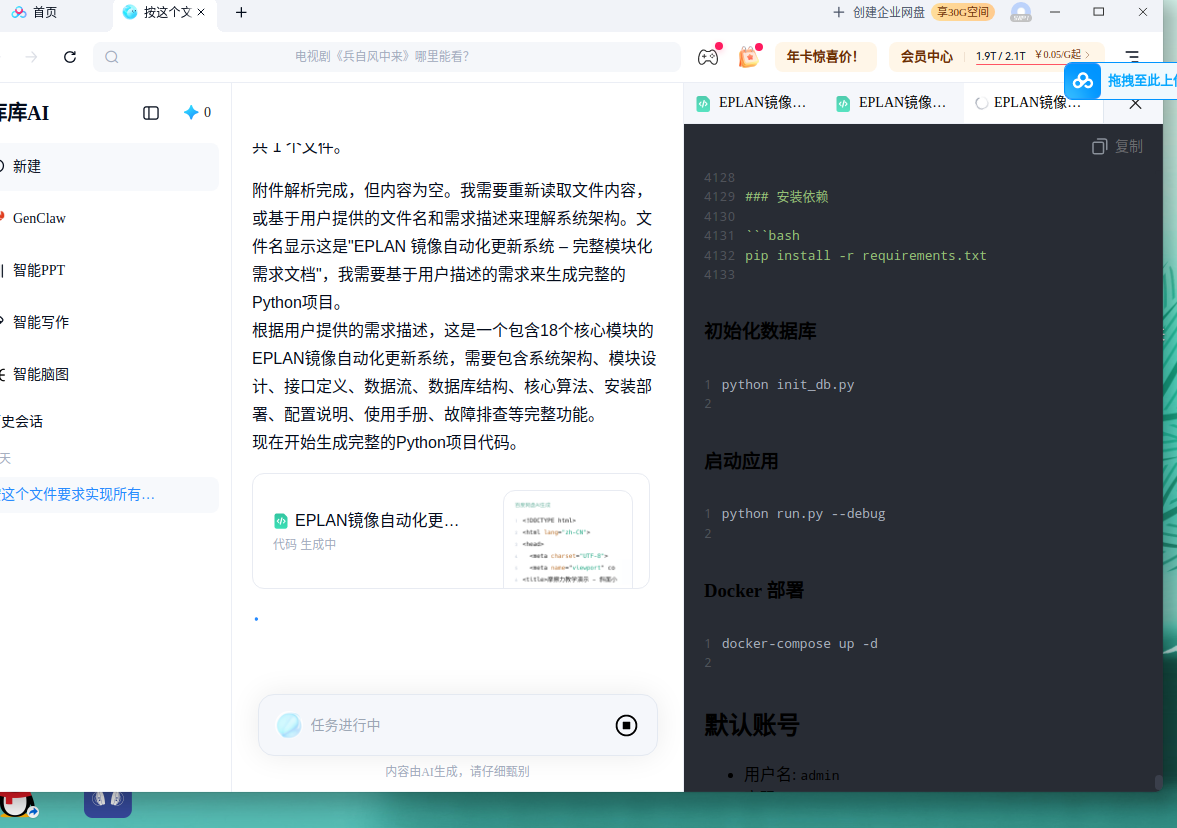This screenshot has width=1177, height=828.
Task: Open the game controller icon
Action: (x=708, y=57)
